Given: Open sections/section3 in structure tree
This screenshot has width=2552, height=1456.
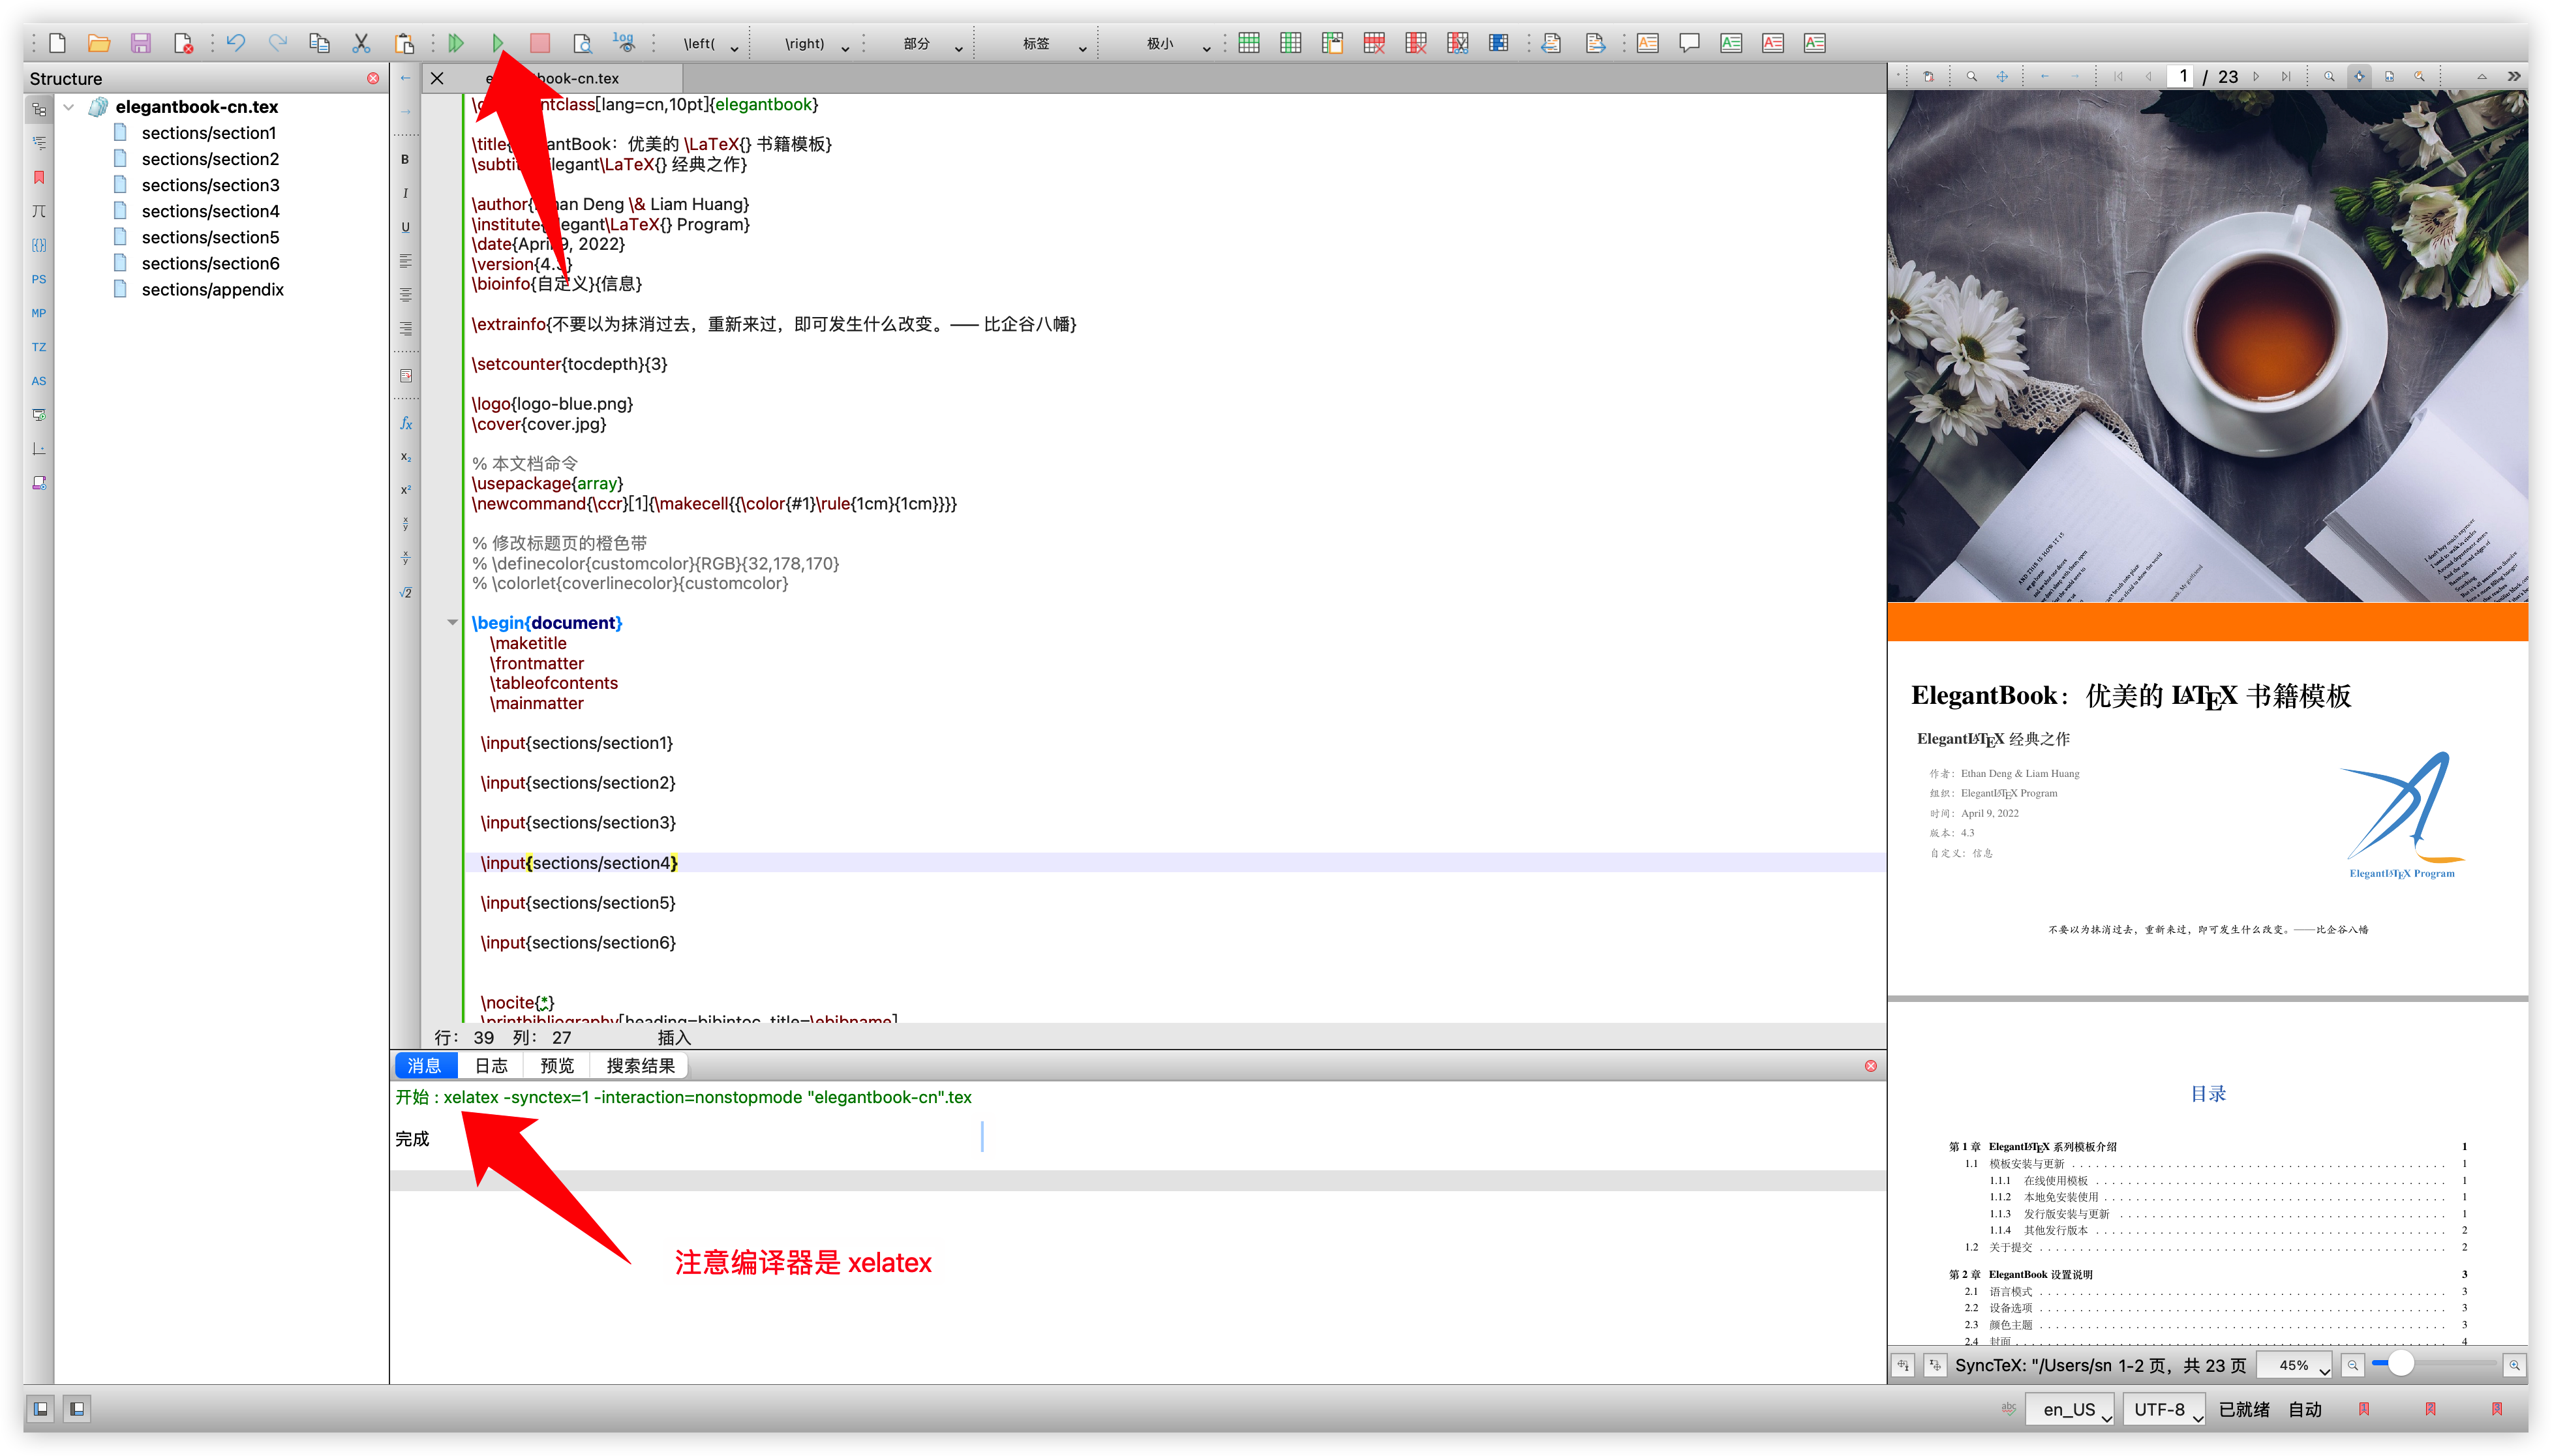Looking at the screenshot, I should pos(210,185).
